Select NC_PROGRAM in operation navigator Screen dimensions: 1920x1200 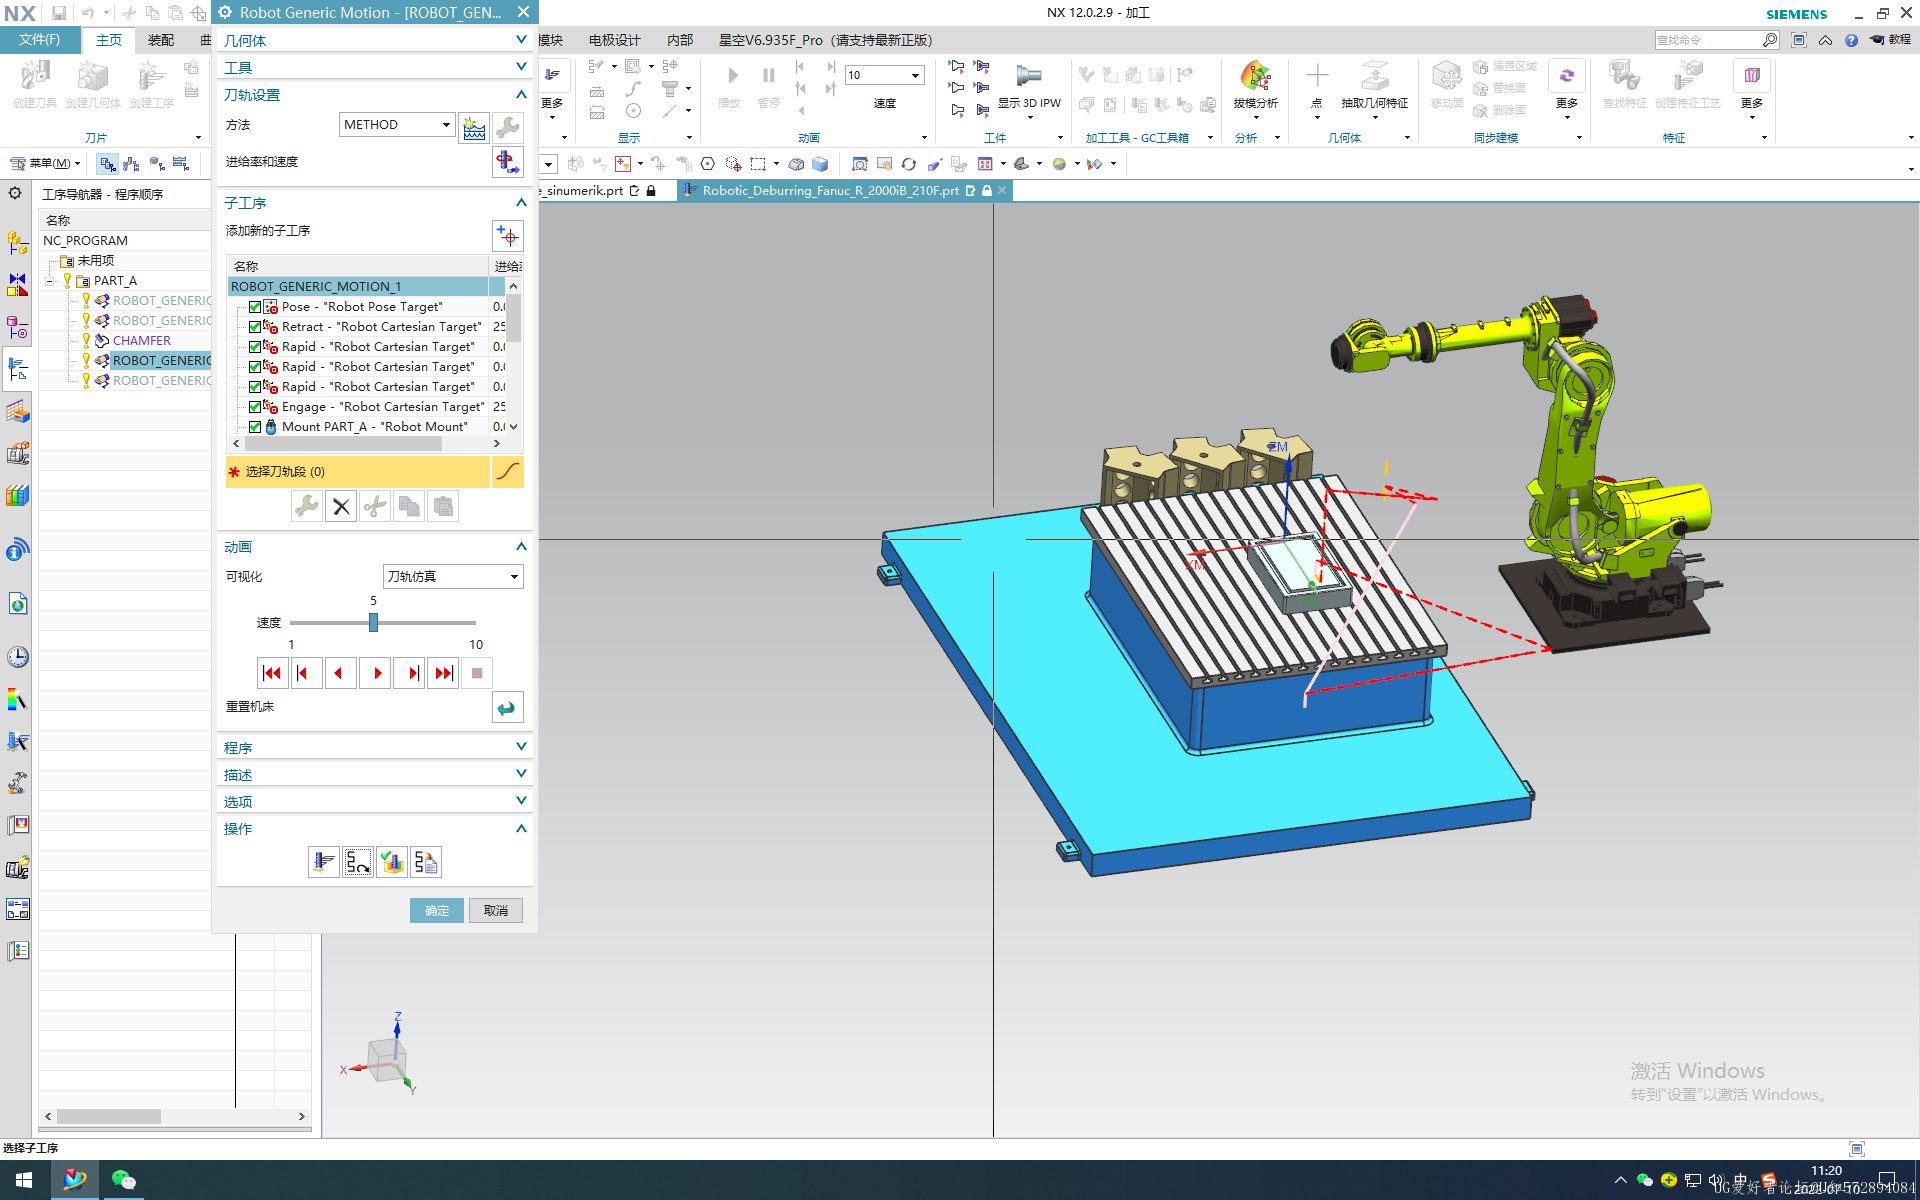coord(85,240)
